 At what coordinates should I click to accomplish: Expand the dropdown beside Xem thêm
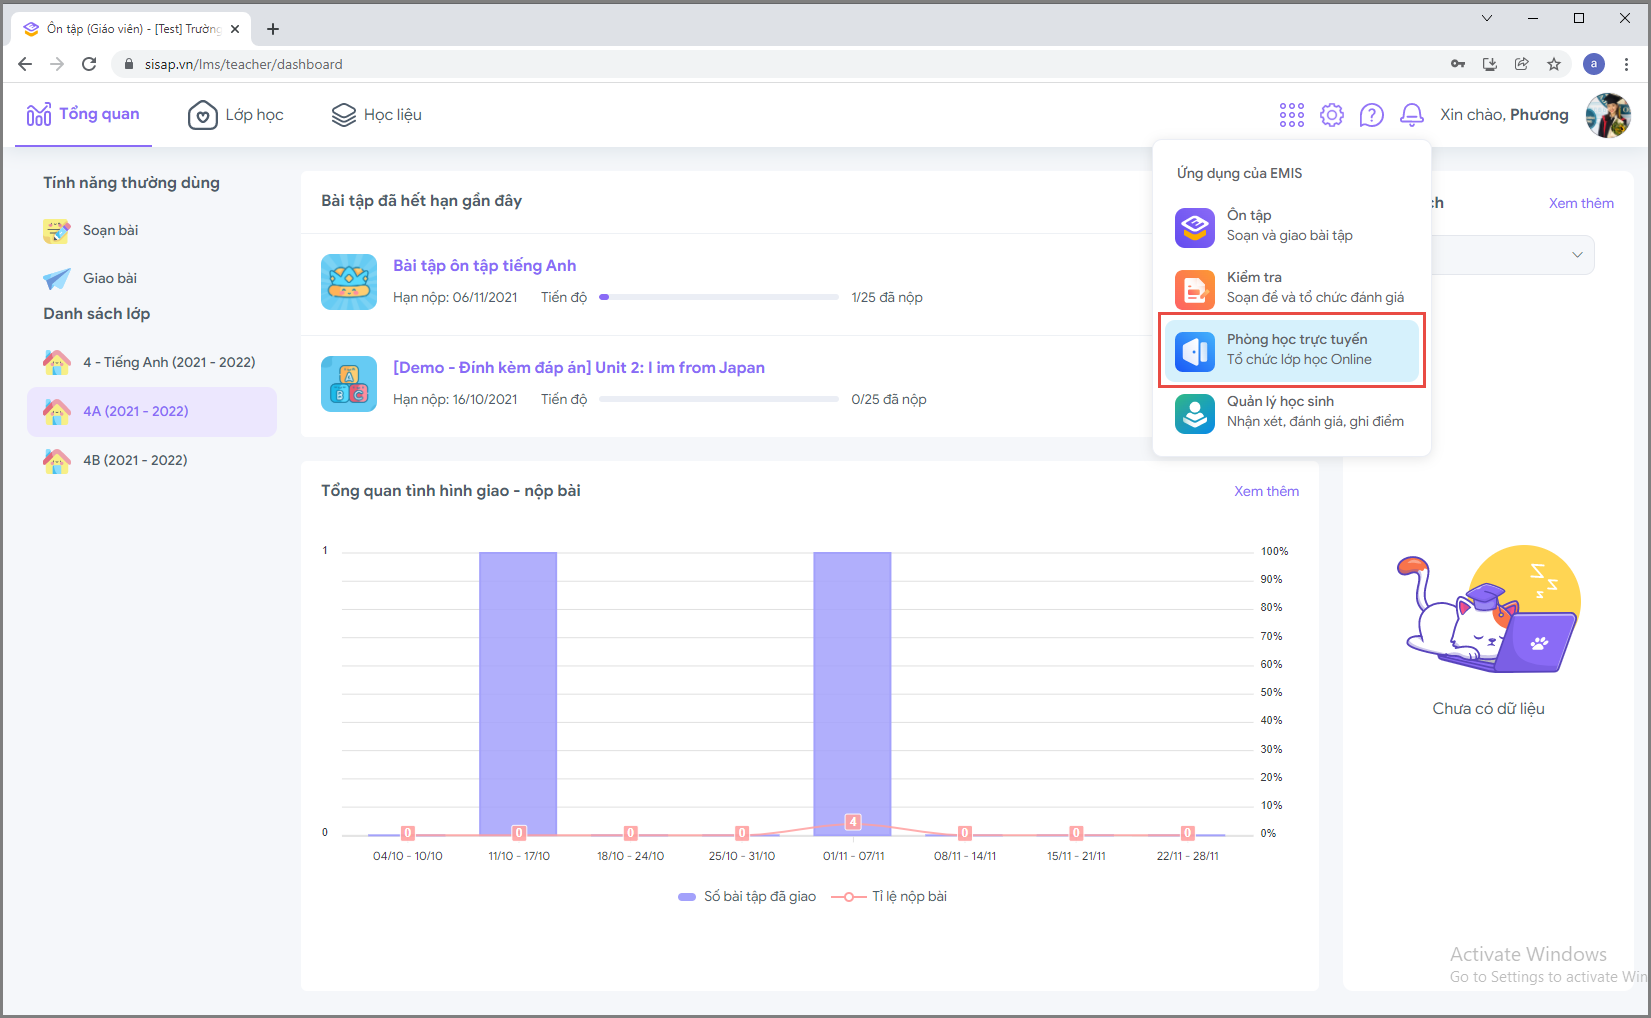[1577, 255]
